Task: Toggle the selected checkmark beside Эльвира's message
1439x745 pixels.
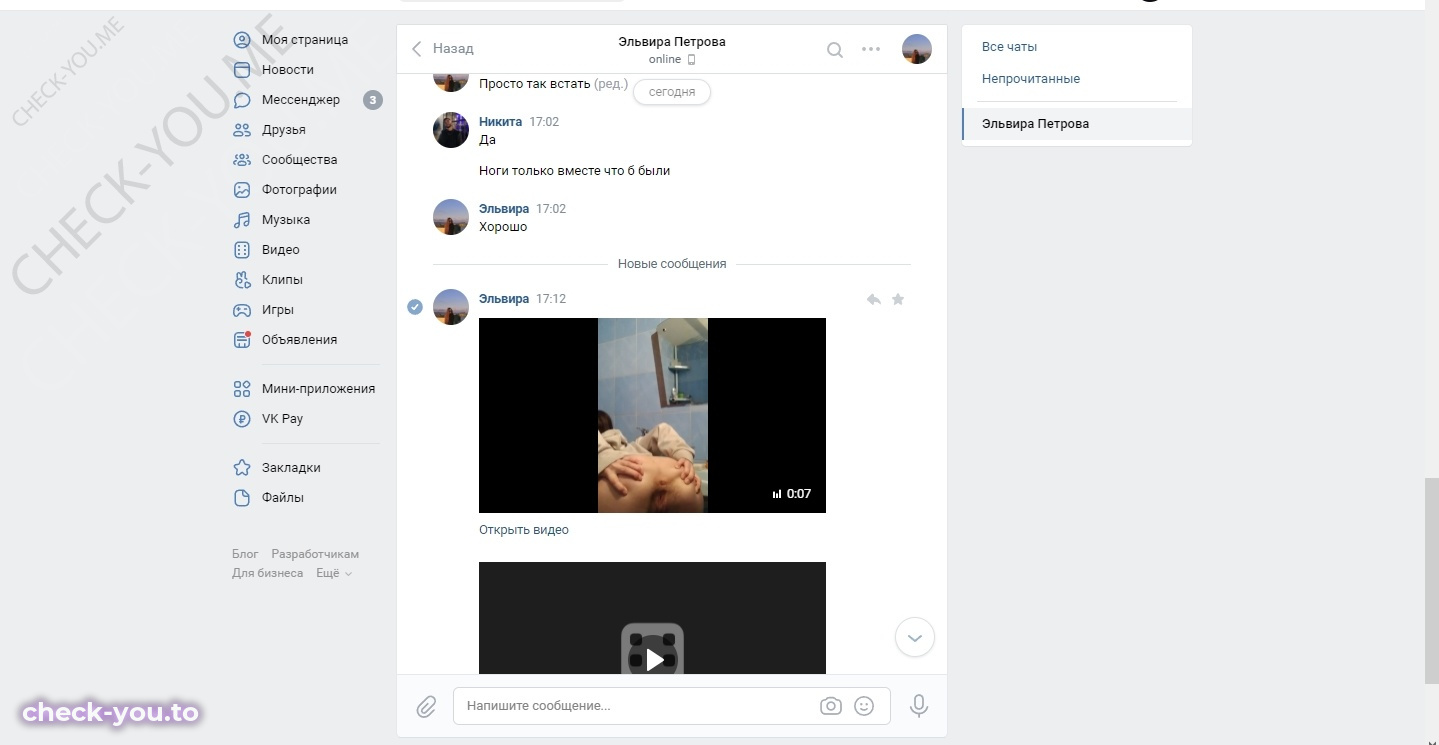Action: point(415,307)
